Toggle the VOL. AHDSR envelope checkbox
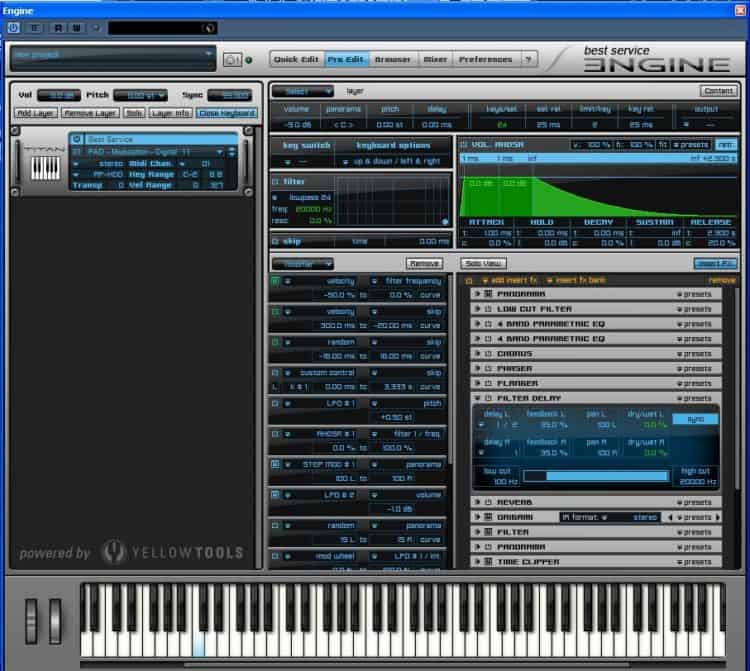750x671 pixels. coord(463,144)
